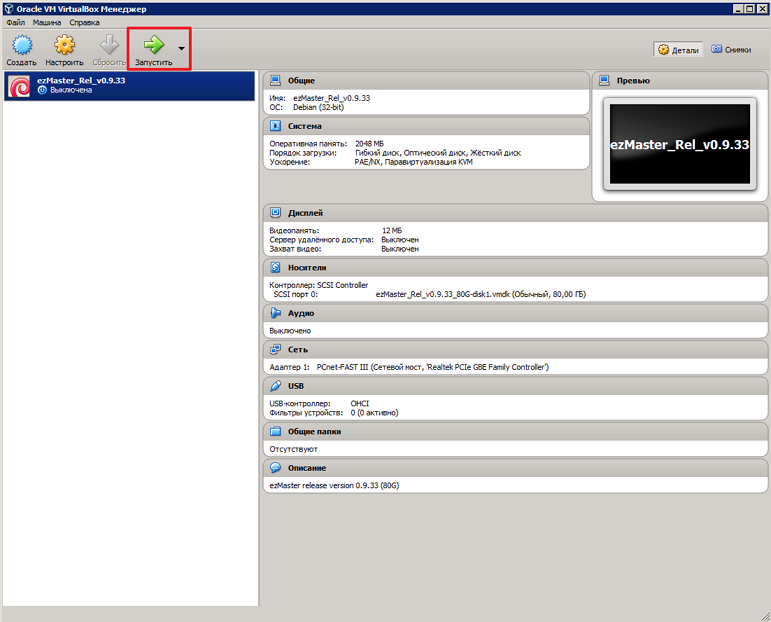The height and width of the screenshot is (622, 771).
Task: Click the PCnet-FAST III adapter text
Action: [x=432, y=367]
